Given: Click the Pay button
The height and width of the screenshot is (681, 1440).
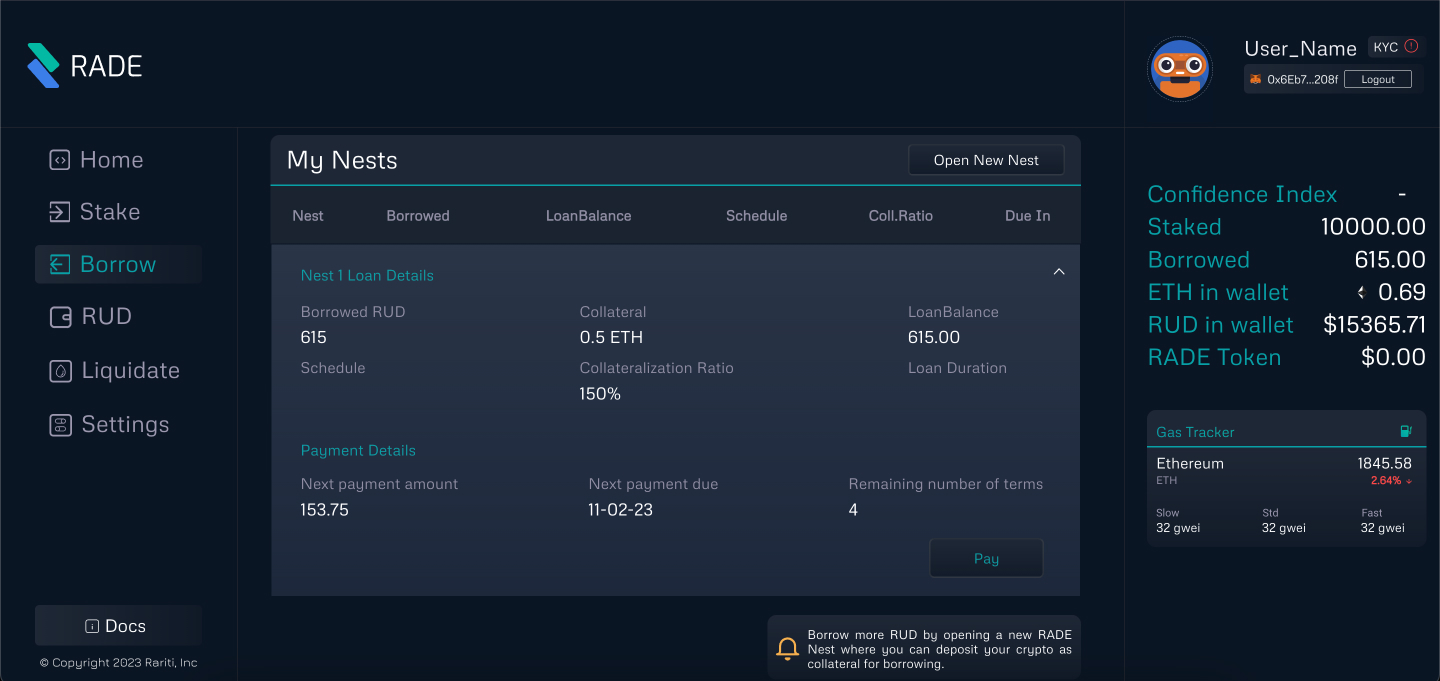Looking at the screenshot, I should tap(986, 559).
